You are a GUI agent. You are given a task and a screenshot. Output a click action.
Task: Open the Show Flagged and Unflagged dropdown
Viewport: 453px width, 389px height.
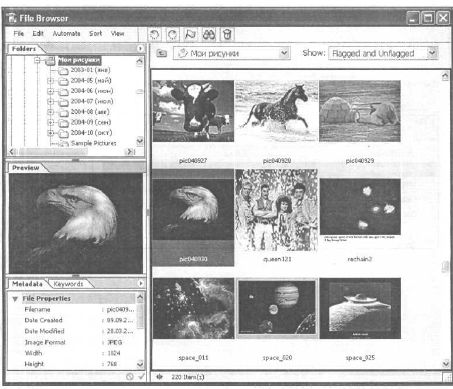point(383,53)
